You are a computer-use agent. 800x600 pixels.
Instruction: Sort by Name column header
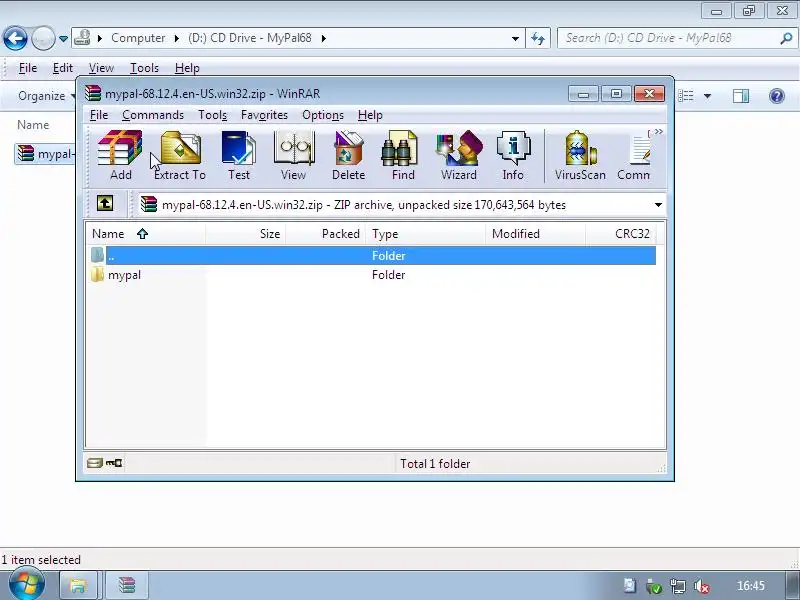(x=145, y=234)
